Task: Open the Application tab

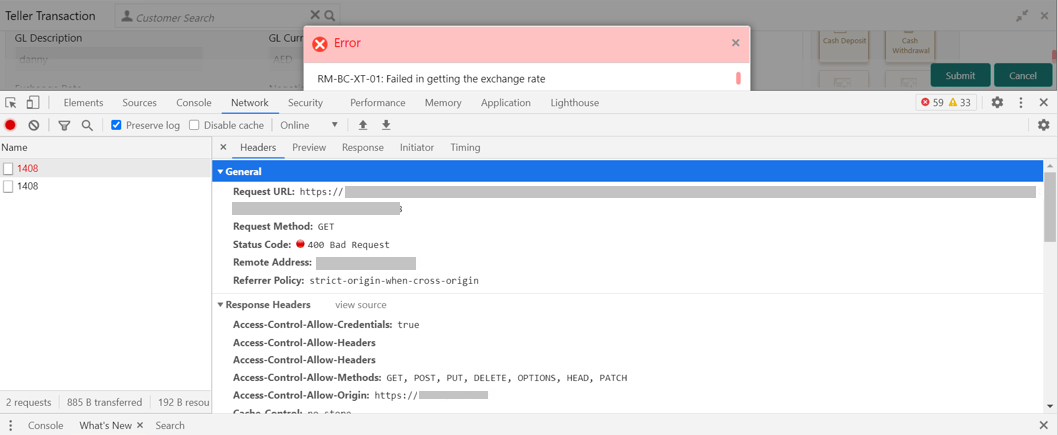Action: click(505, 103)
